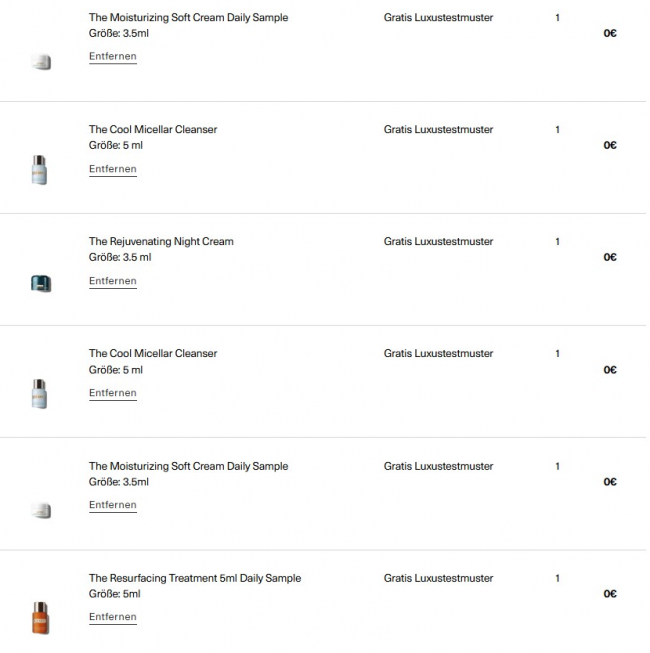Remove The Rejuvenating Night Cream from cart
Viewport: 650px width, 653px height.
tap(112, 281)
